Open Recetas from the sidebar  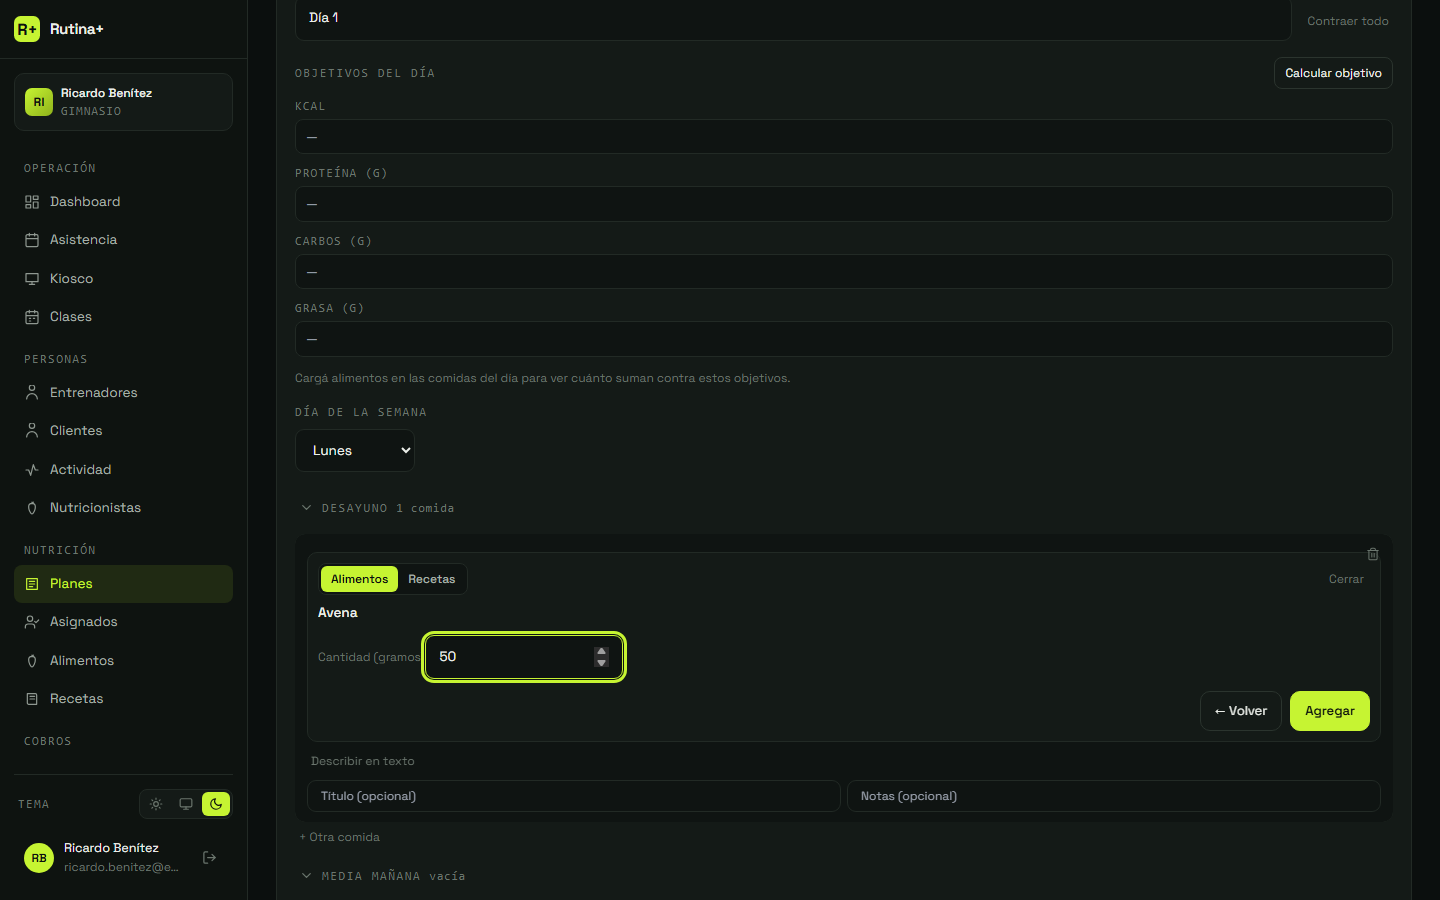pyautogui.click(x=123, y=699)
